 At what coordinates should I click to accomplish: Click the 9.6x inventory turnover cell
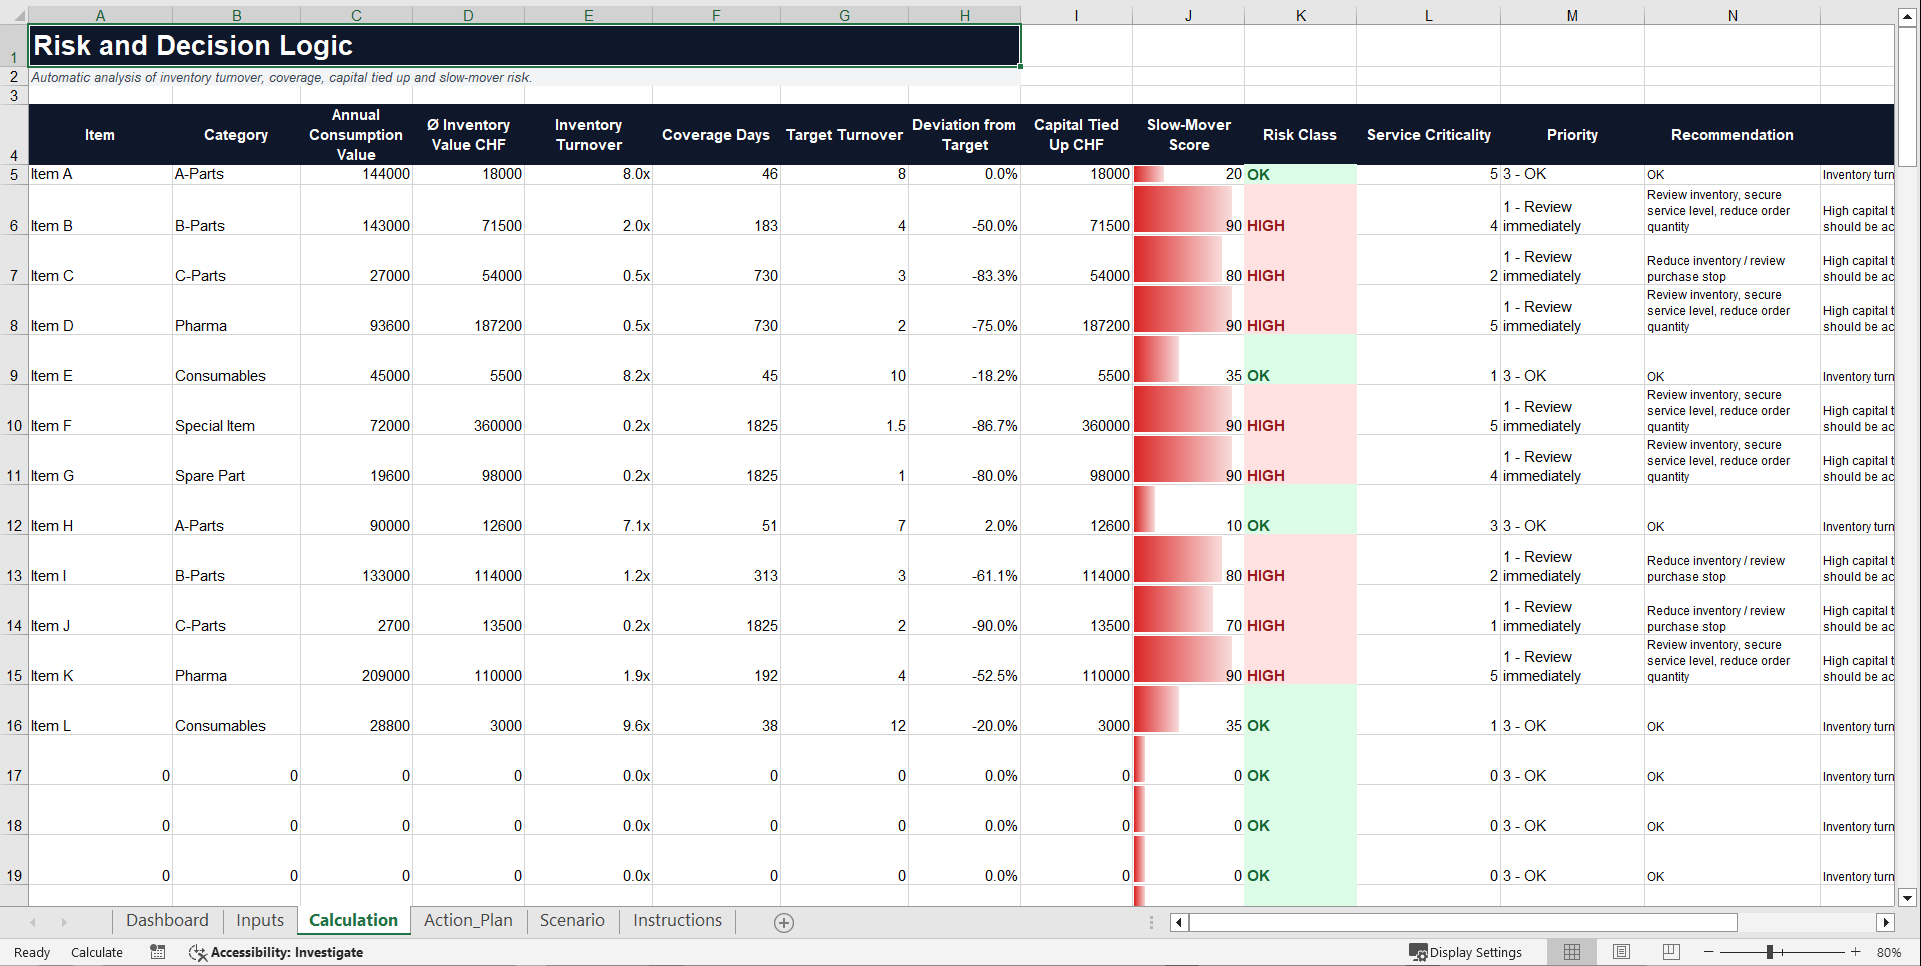click(588, 710)
